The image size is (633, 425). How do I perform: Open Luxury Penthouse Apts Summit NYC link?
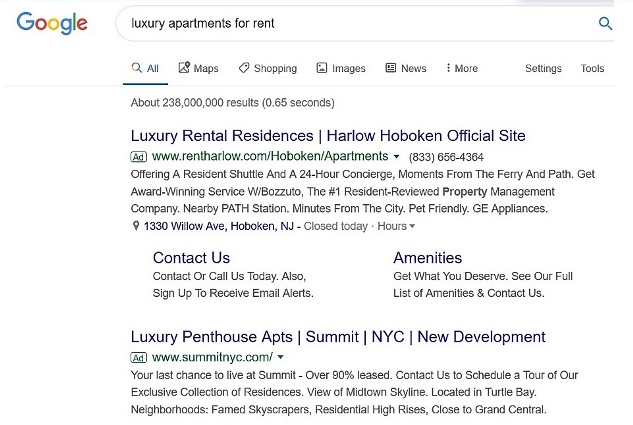click(x=338, y=337)
